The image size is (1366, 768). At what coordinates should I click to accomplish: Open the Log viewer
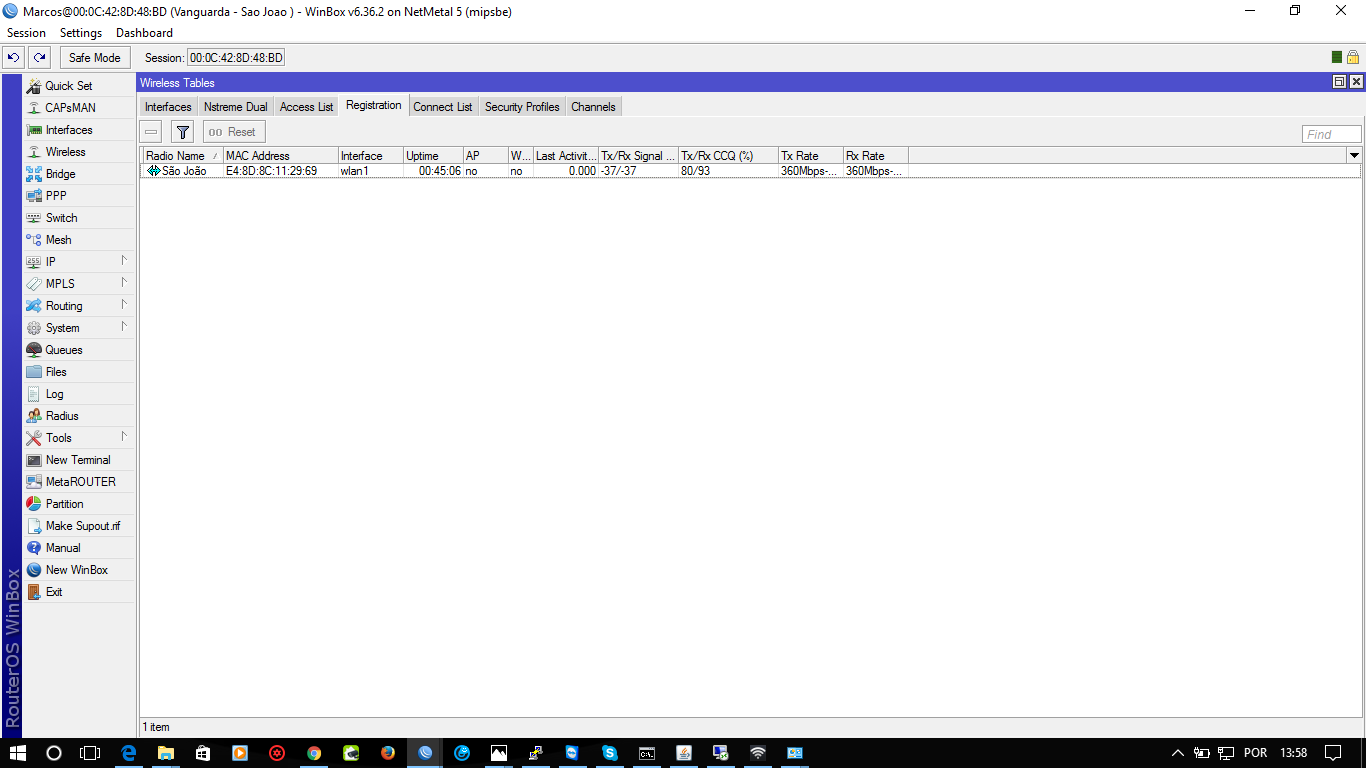click(x=78, y=394)
